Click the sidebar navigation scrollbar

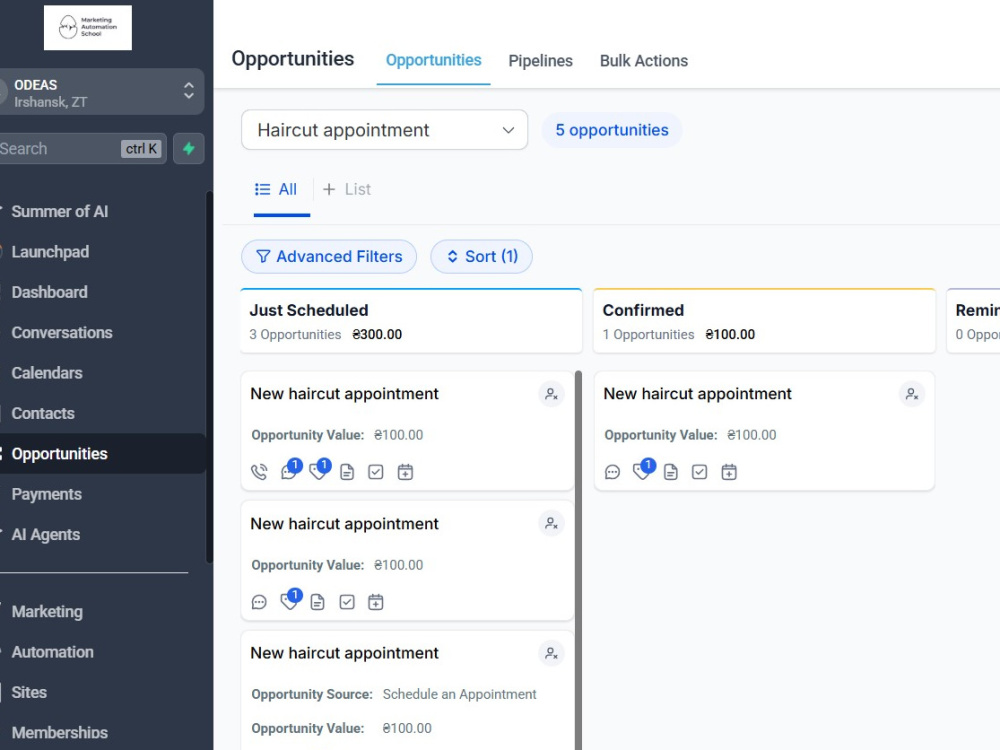pos(209,376)
